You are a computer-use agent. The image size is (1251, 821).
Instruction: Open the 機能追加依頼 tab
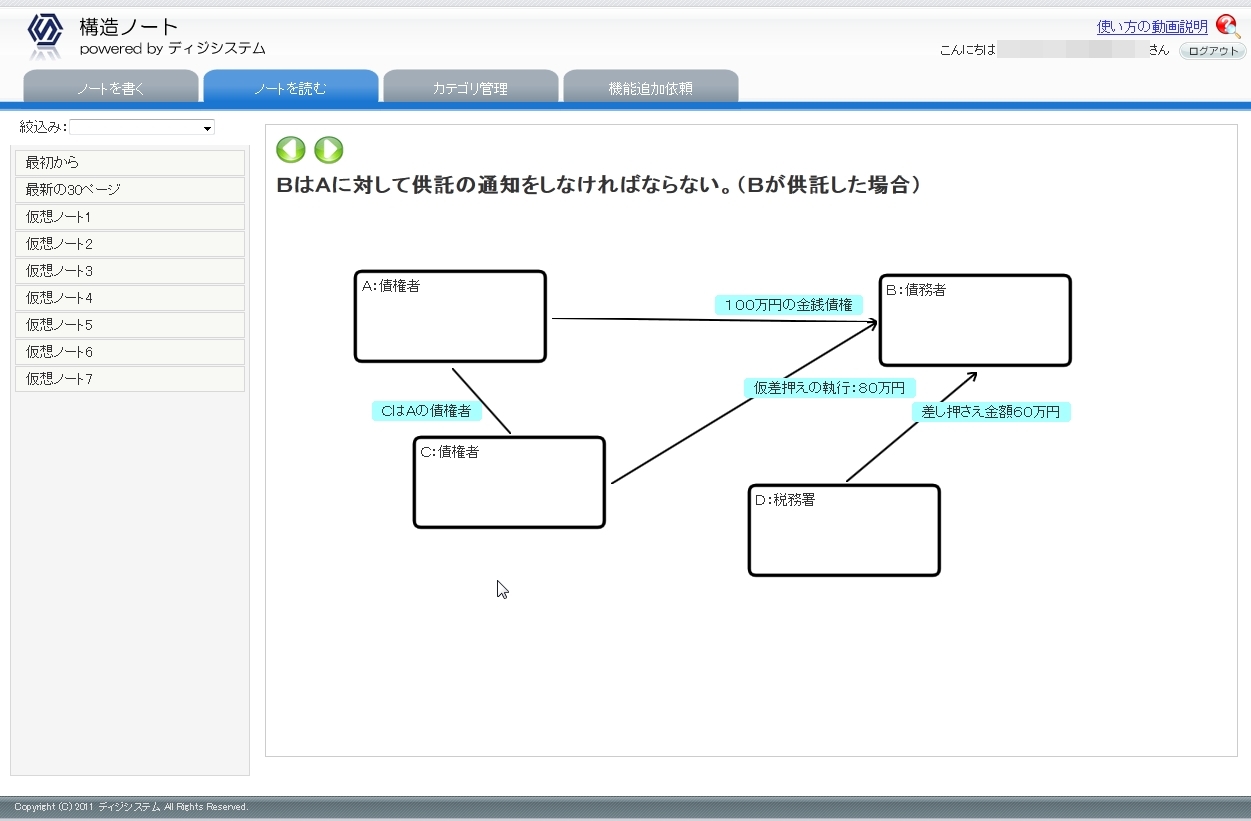651,87
